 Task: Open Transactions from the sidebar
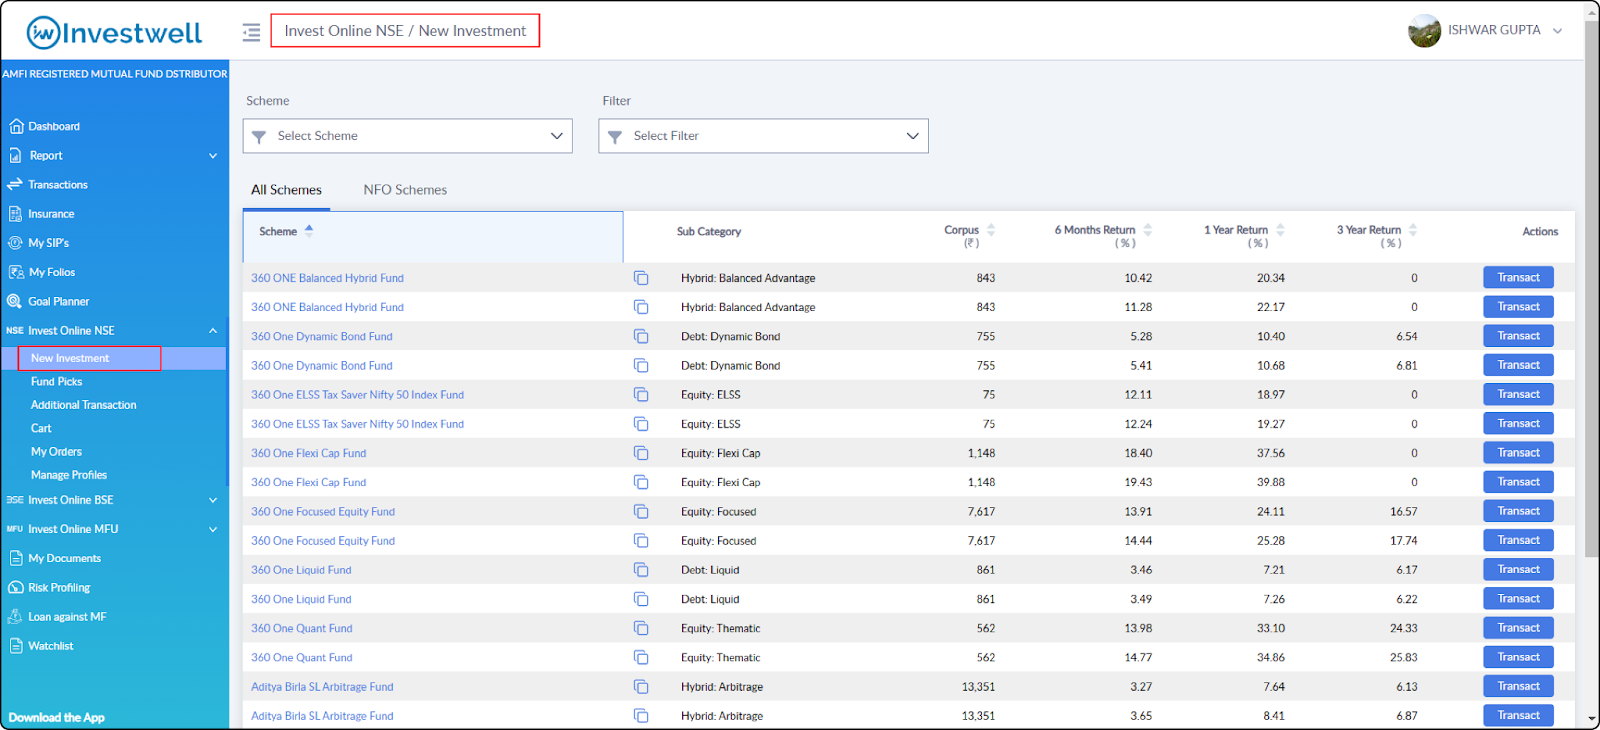click(57, 185)
